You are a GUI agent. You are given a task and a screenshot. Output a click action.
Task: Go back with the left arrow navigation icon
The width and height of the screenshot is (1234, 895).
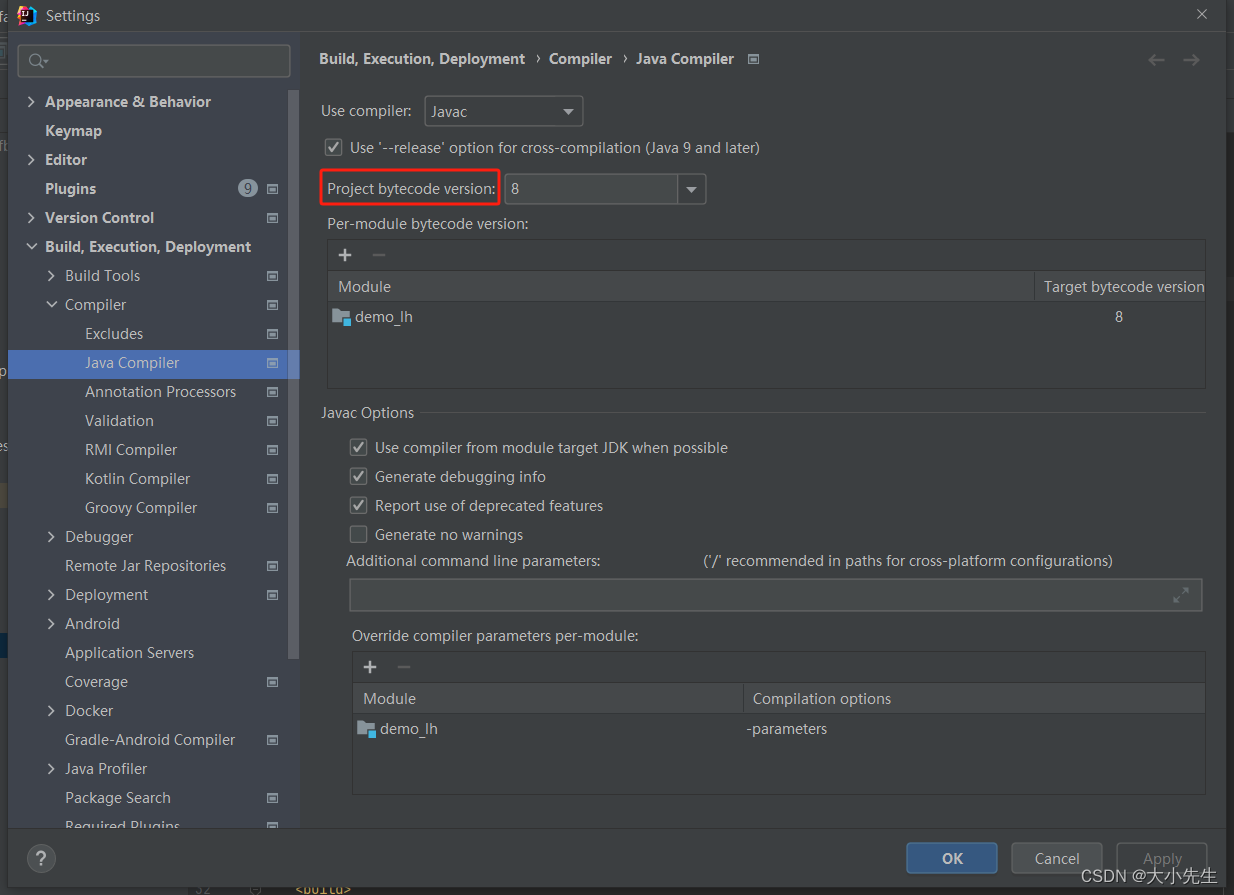point(1156,60)
